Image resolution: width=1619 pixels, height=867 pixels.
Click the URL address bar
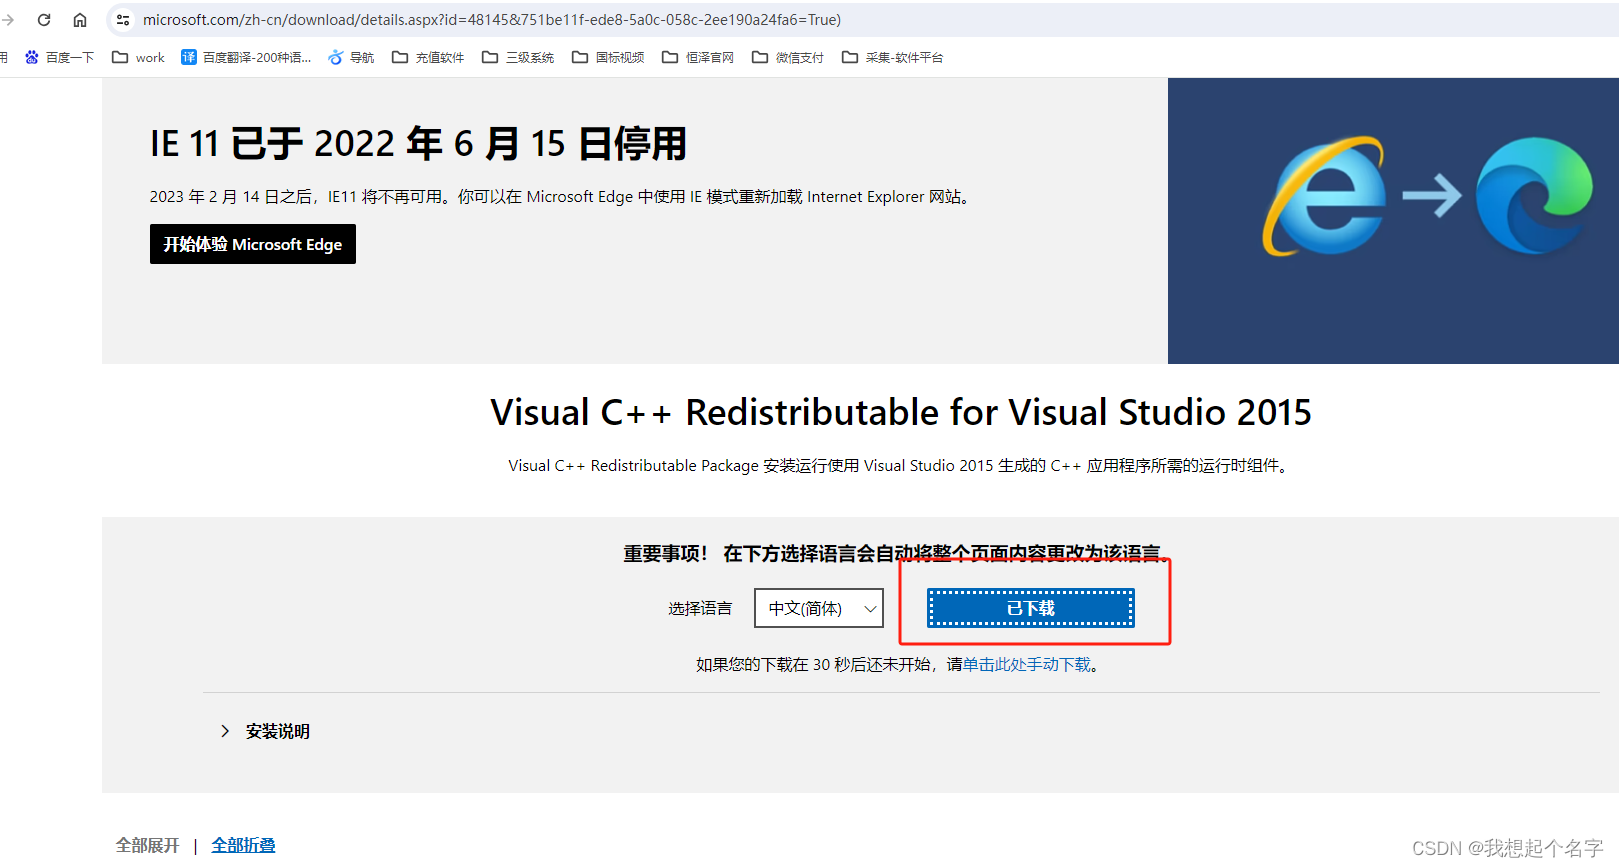pos(860,20)
